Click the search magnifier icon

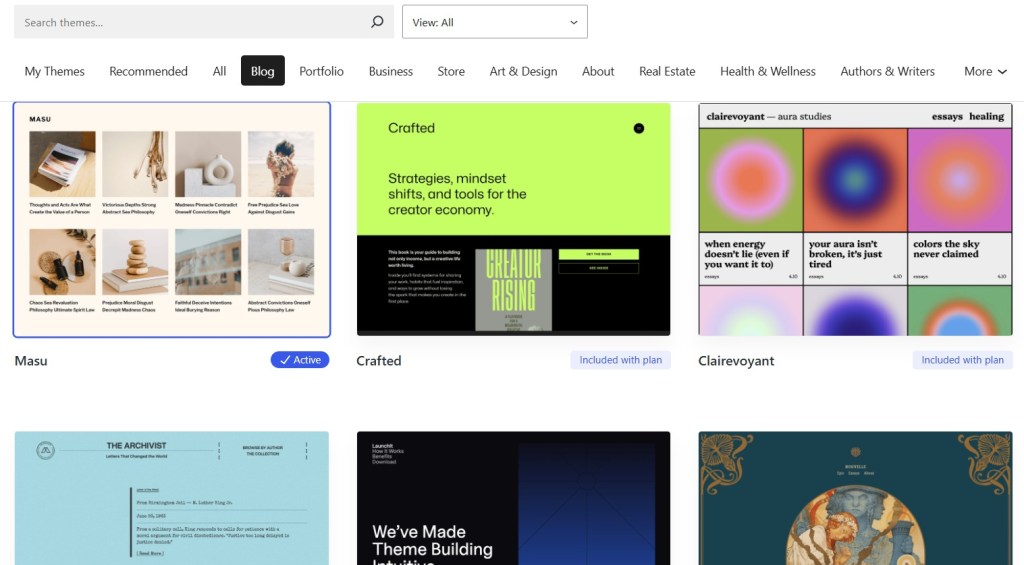click(377, 22)
